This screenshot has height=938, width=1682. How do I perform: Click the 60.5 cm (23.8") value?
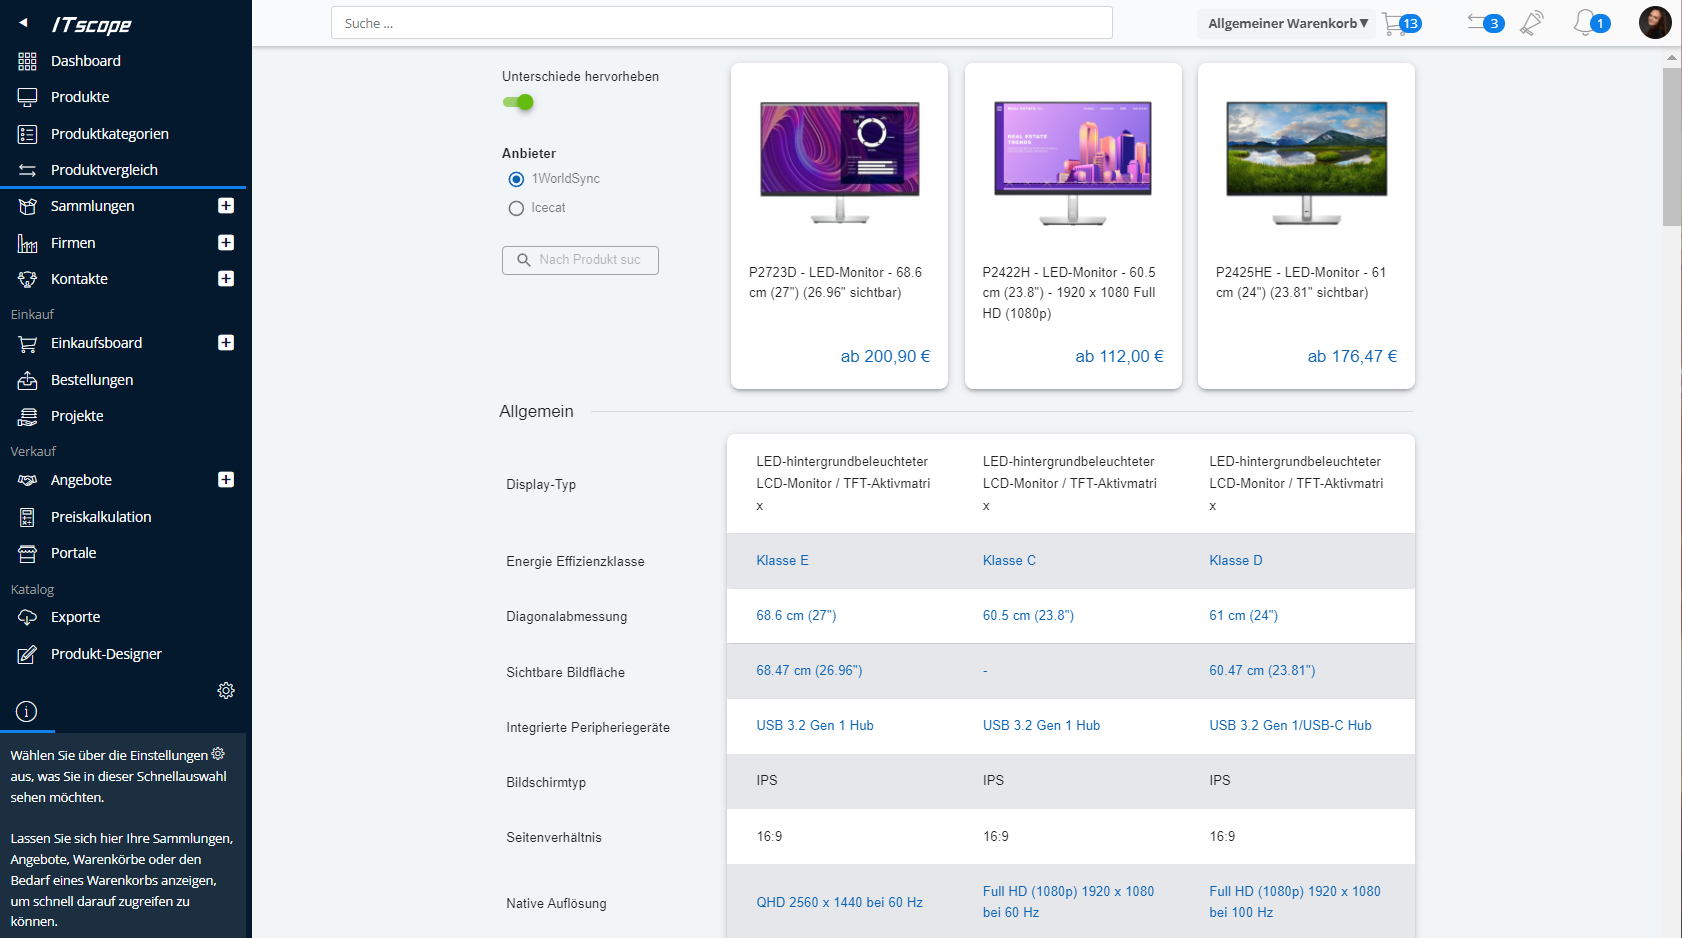tap(1028, 616)
